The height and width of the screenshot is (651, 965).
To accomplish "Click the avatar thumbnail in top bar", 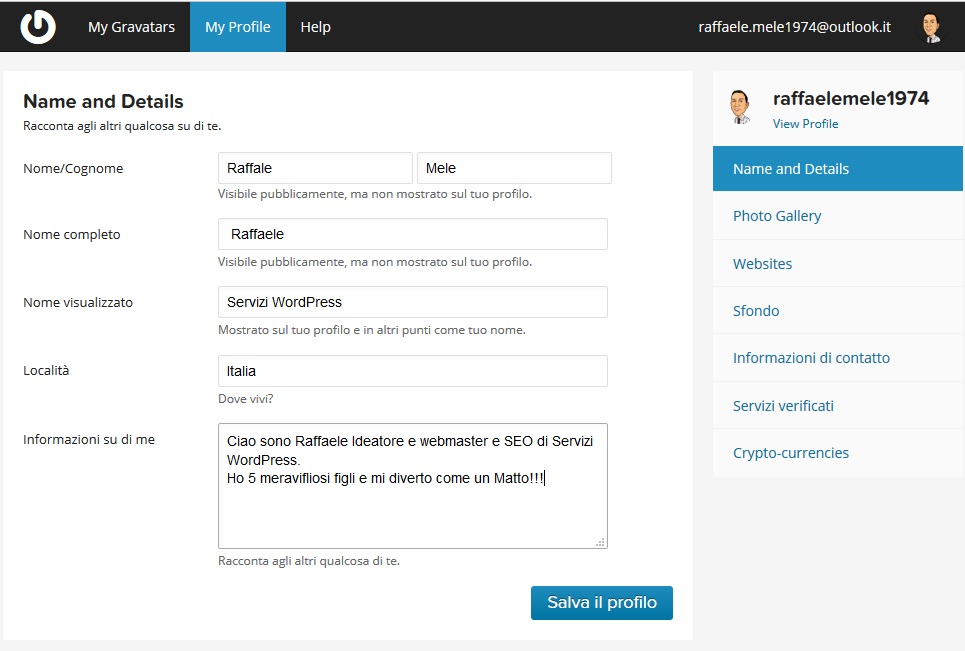I will (931, 27).
